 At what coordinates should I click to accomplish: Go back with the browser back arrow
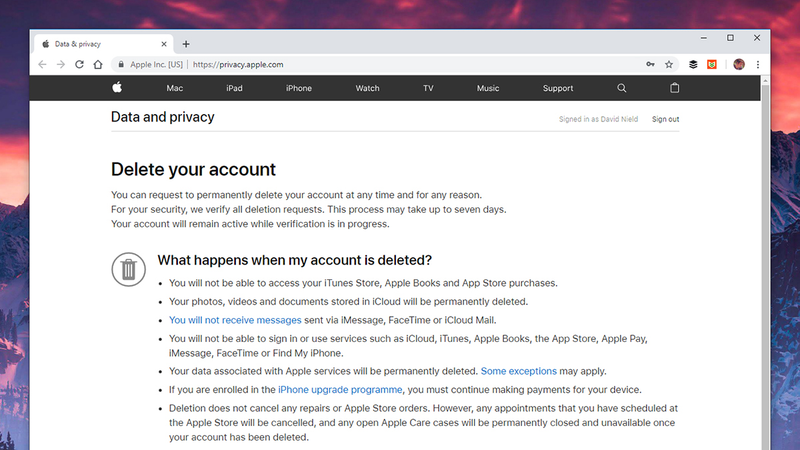42,64
